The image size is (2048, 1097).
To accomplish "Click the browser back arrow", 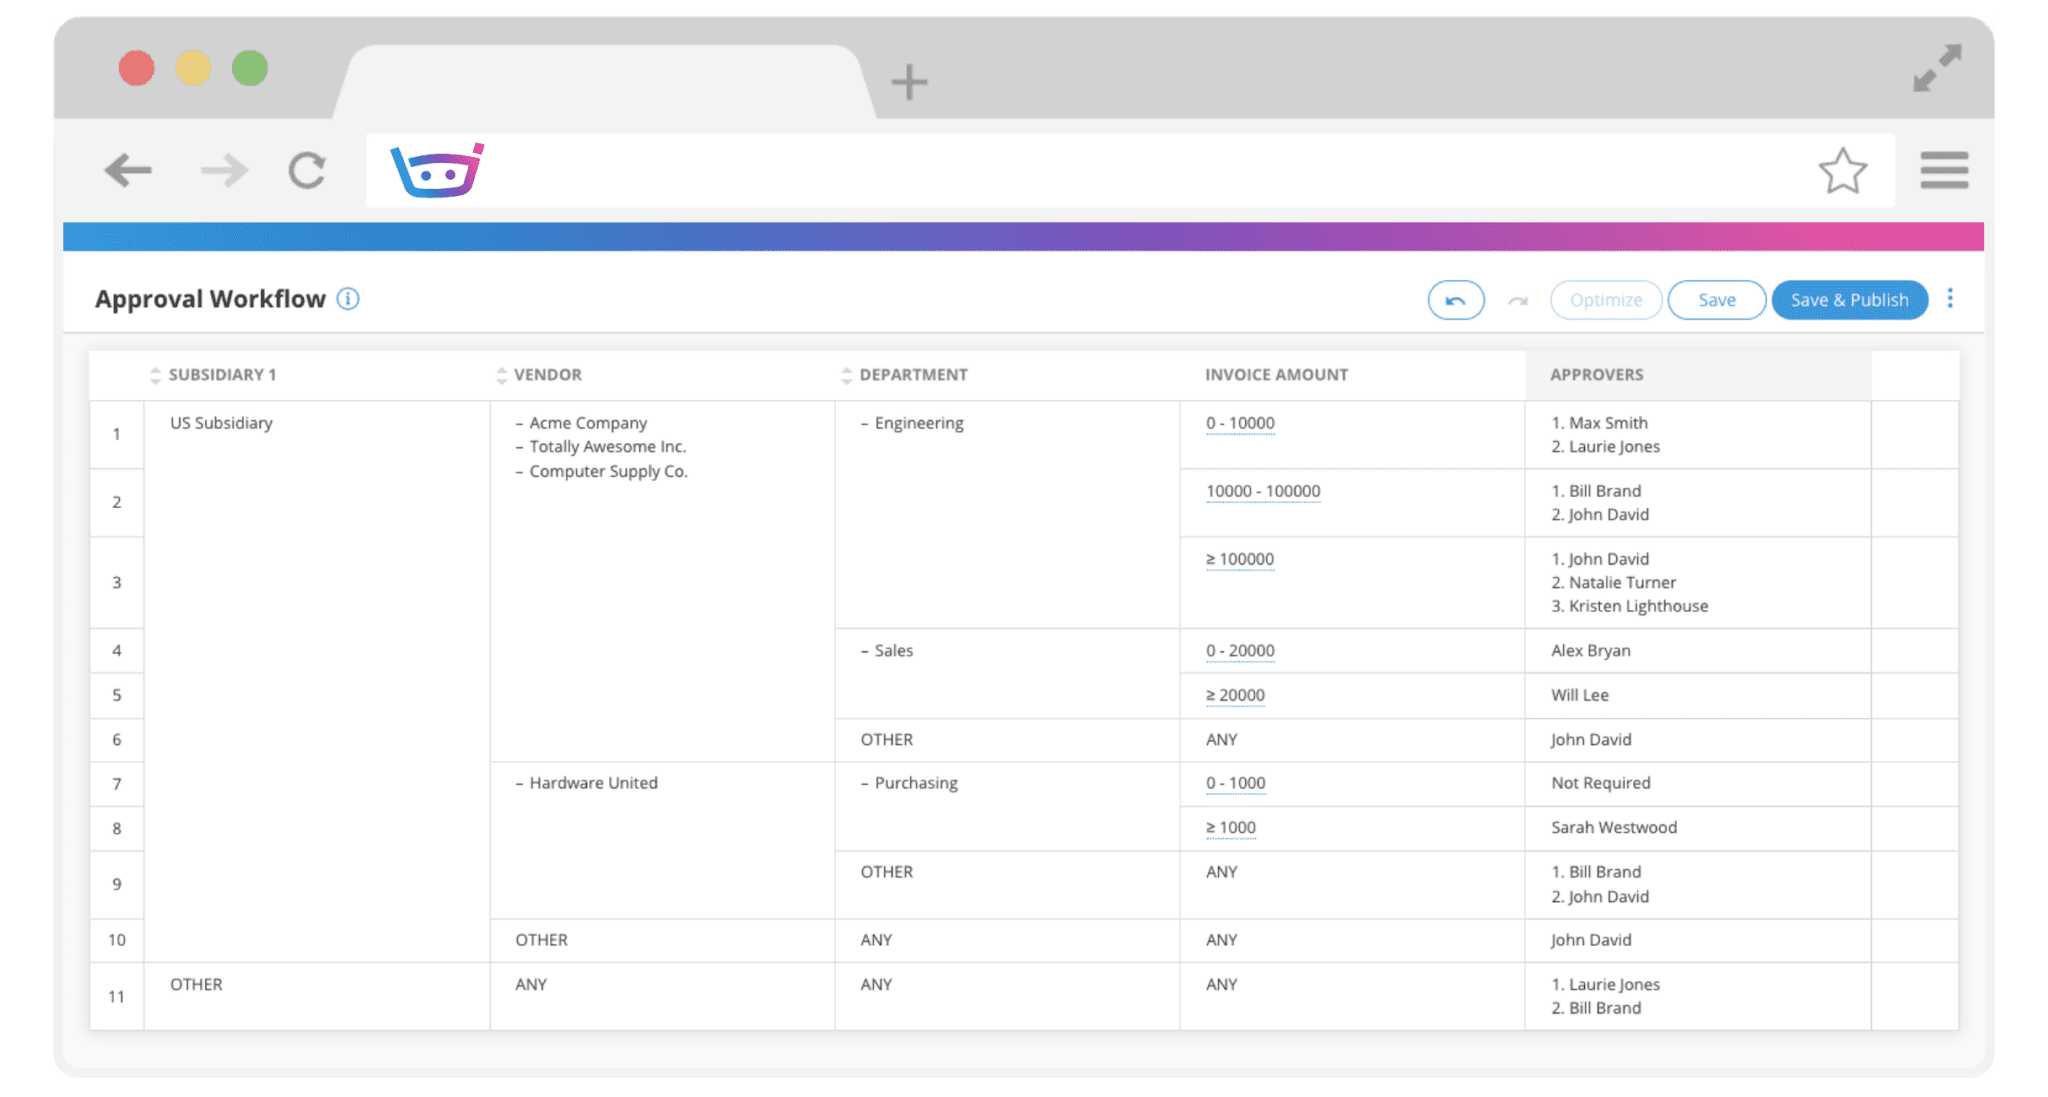I will point(128,170).
